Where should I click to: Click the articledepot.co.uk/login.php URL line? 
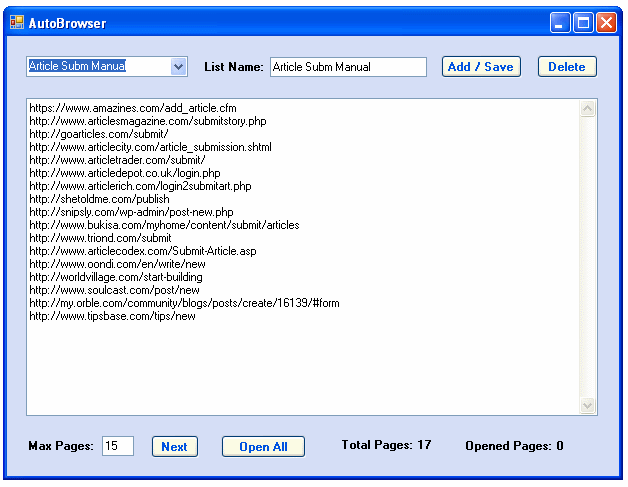point(125,173)
